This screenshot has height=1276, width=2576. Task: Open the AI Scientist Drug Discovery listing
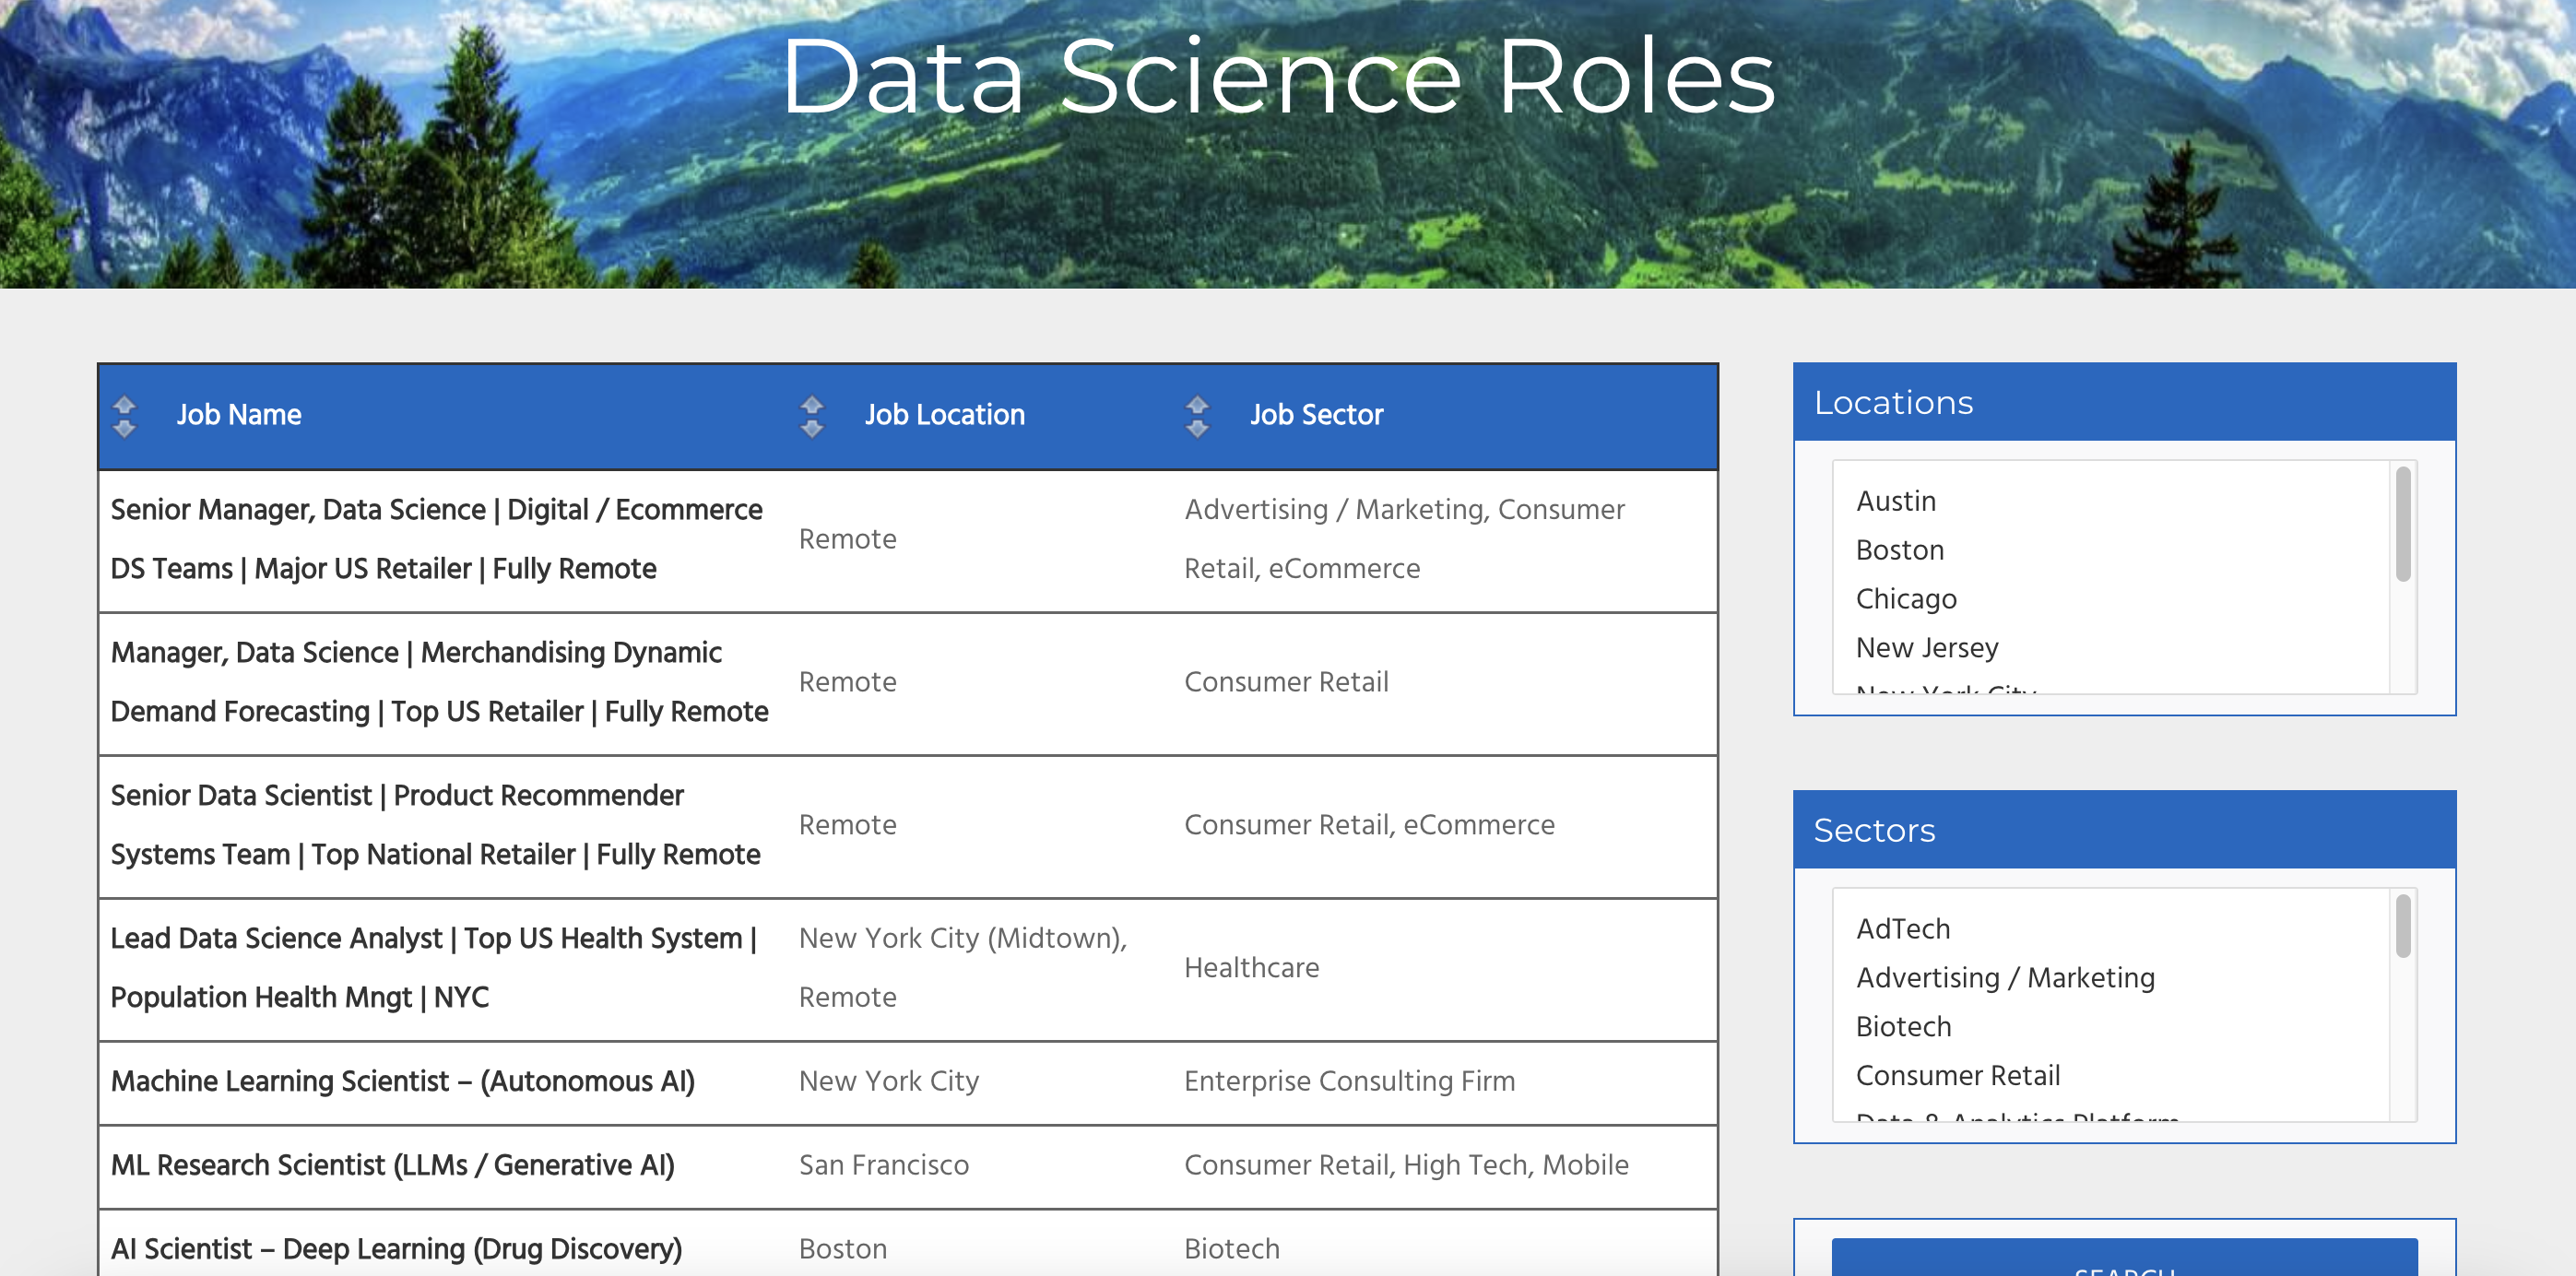coord(396,1248)
